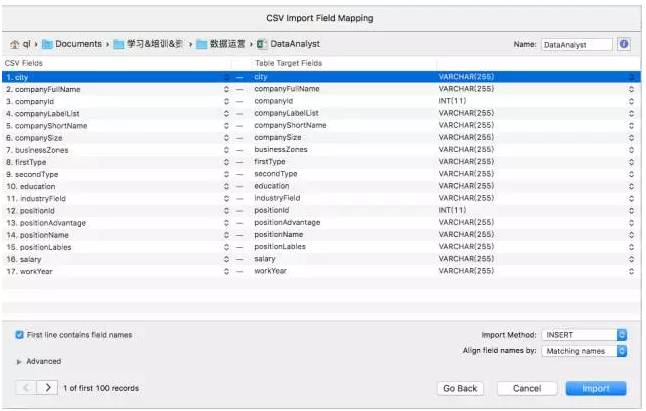The width and height of the screenshot is (646, 411).
Task: Go to previous record preview arrow
Action: 26,388
